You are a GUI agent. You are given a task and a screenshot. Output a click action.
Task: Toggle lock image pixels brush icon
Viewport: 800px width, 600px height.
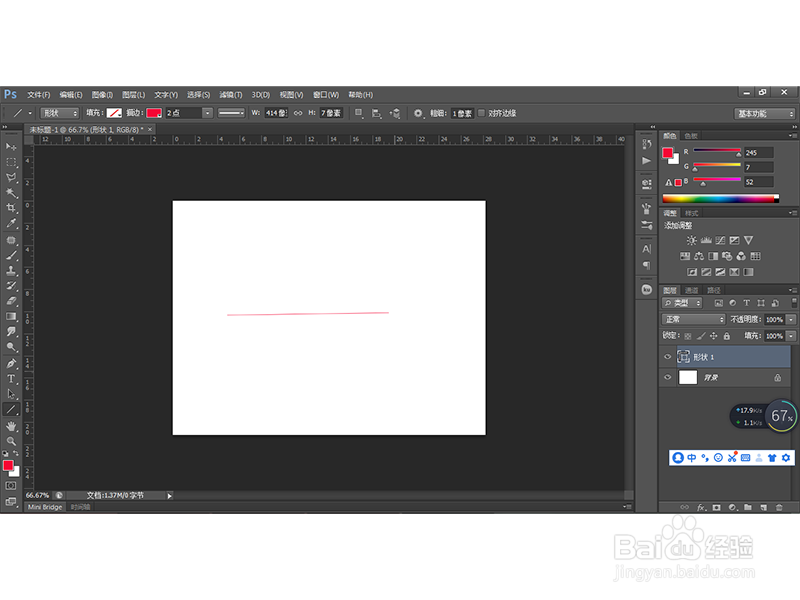[701, 336]
